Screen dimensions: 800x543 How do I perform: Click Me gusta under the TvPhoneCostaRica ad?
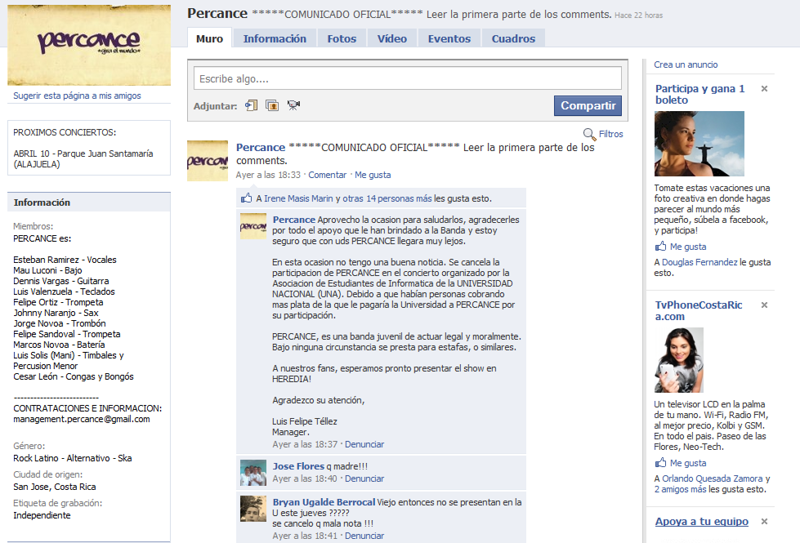pyautogui.click(x=688, y=463)
